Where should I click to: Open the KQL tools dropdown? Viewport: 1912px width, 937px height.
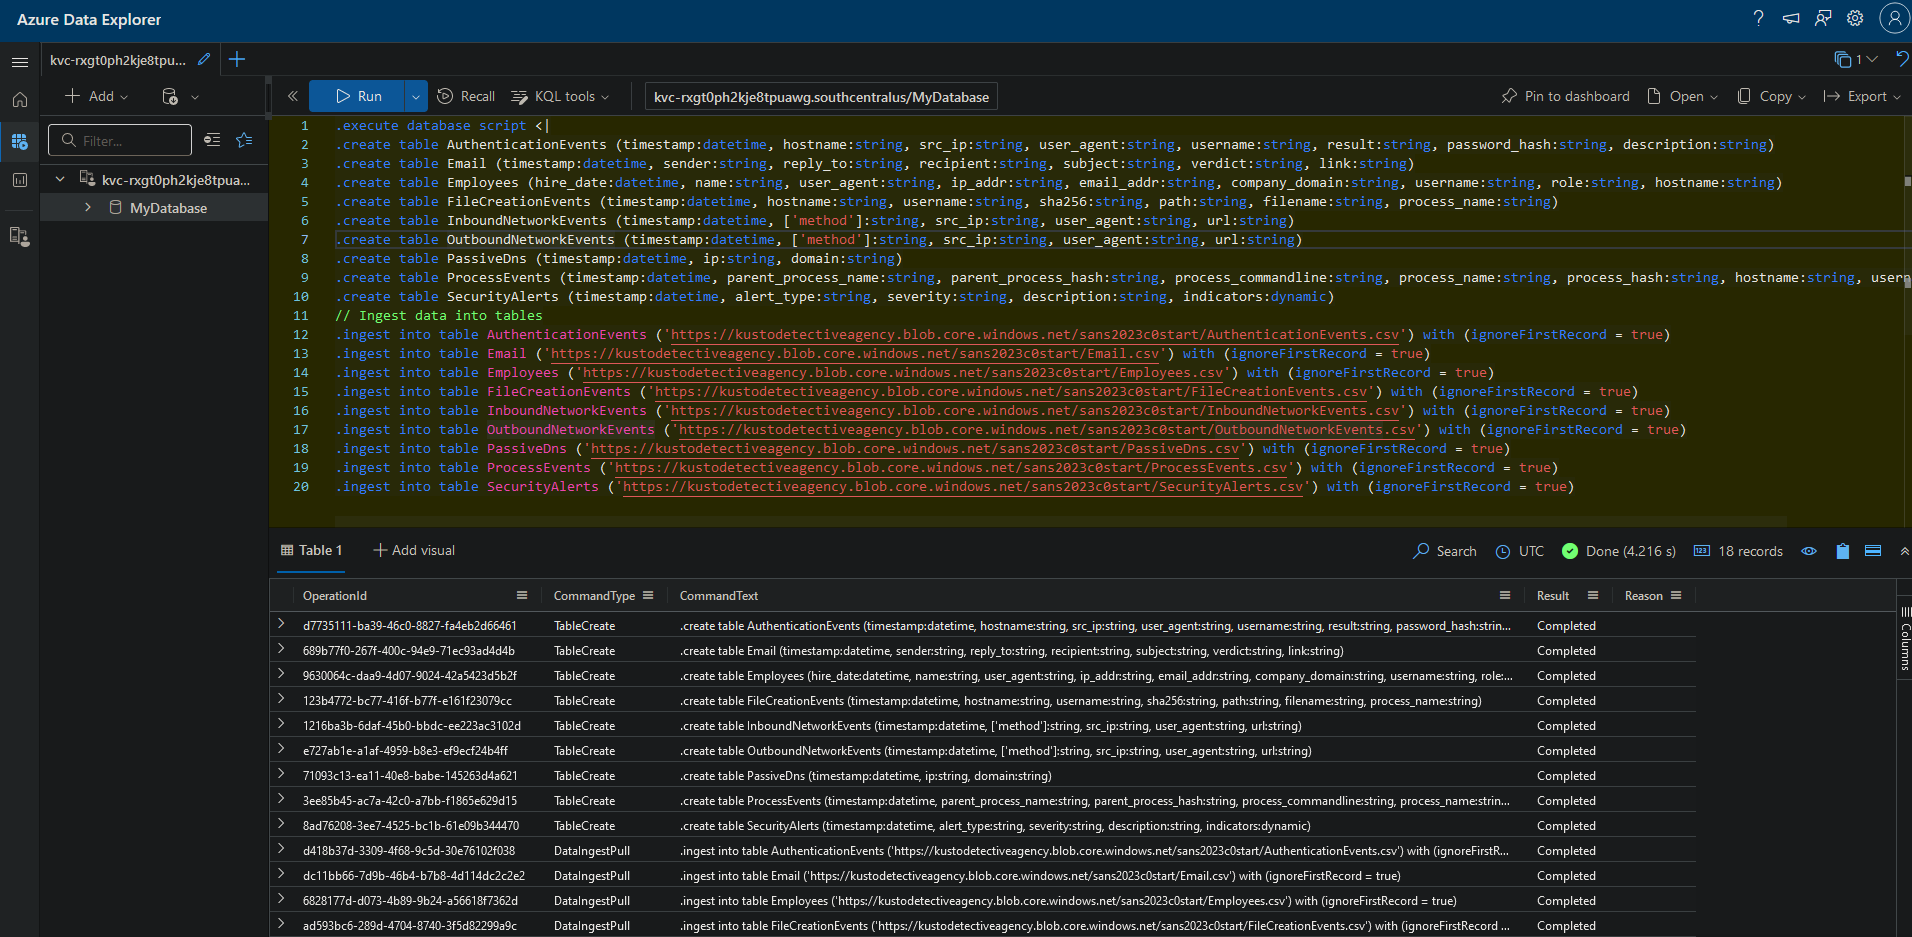561,96
